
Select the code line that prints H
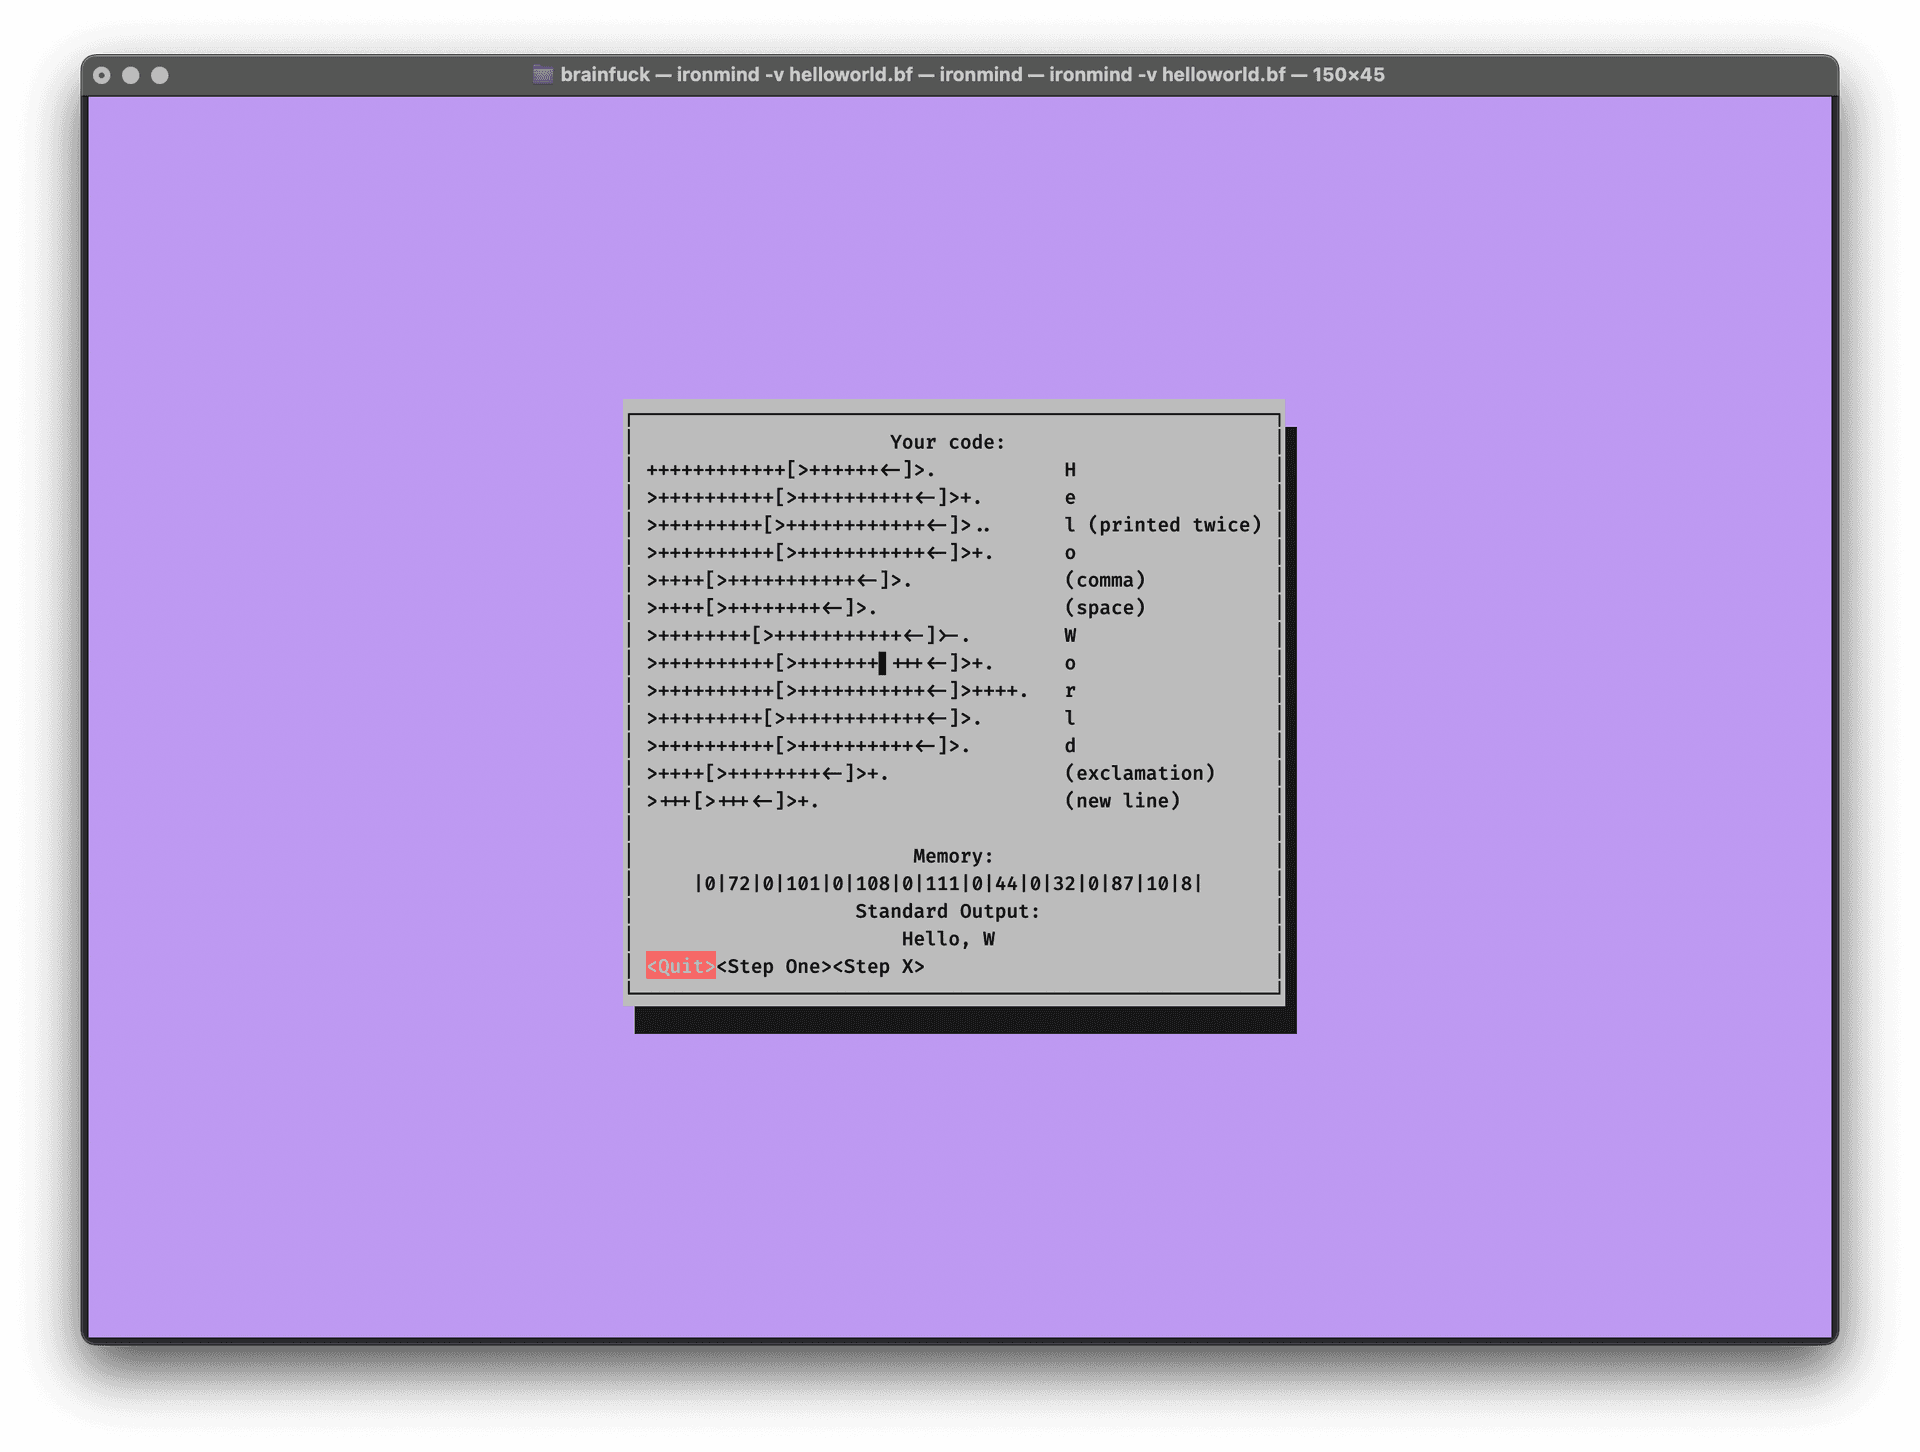[790, 469]
